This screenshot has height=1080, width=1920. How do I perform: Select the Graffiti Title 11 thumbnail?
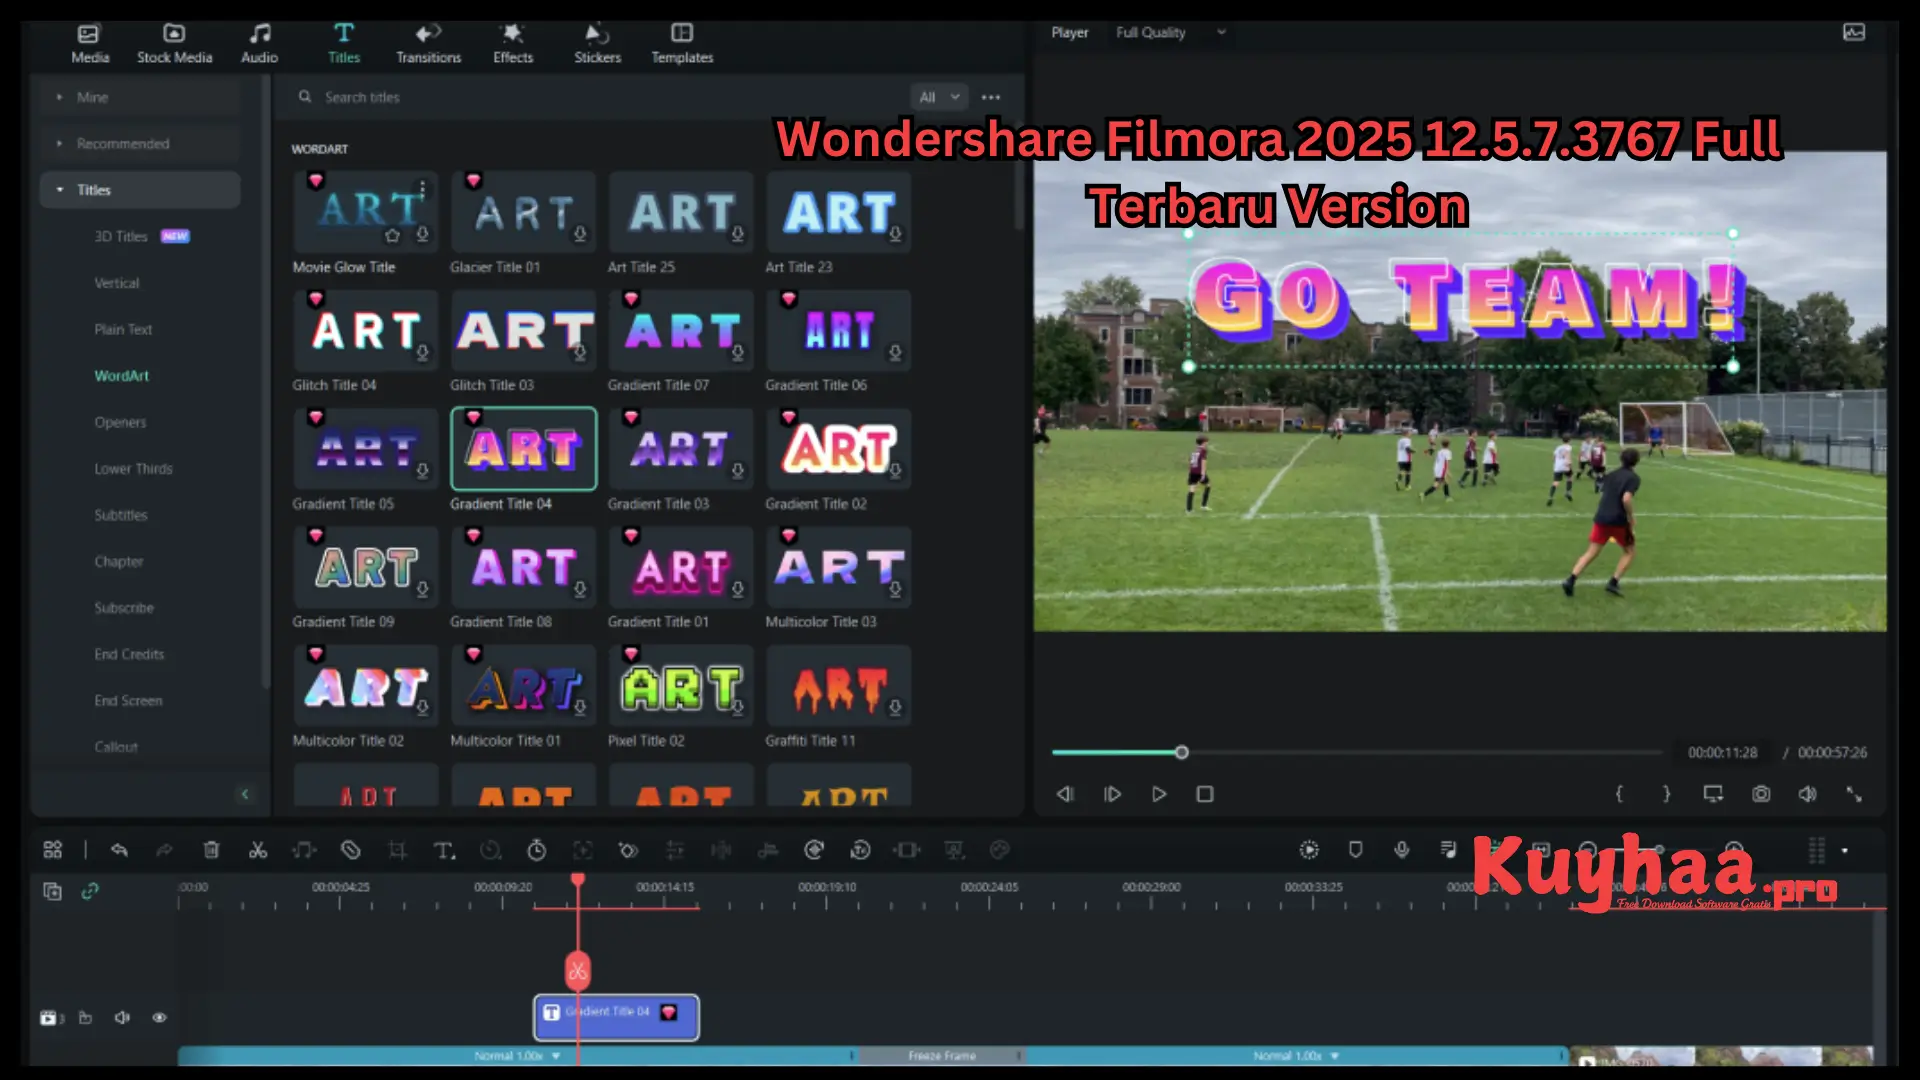838,685
